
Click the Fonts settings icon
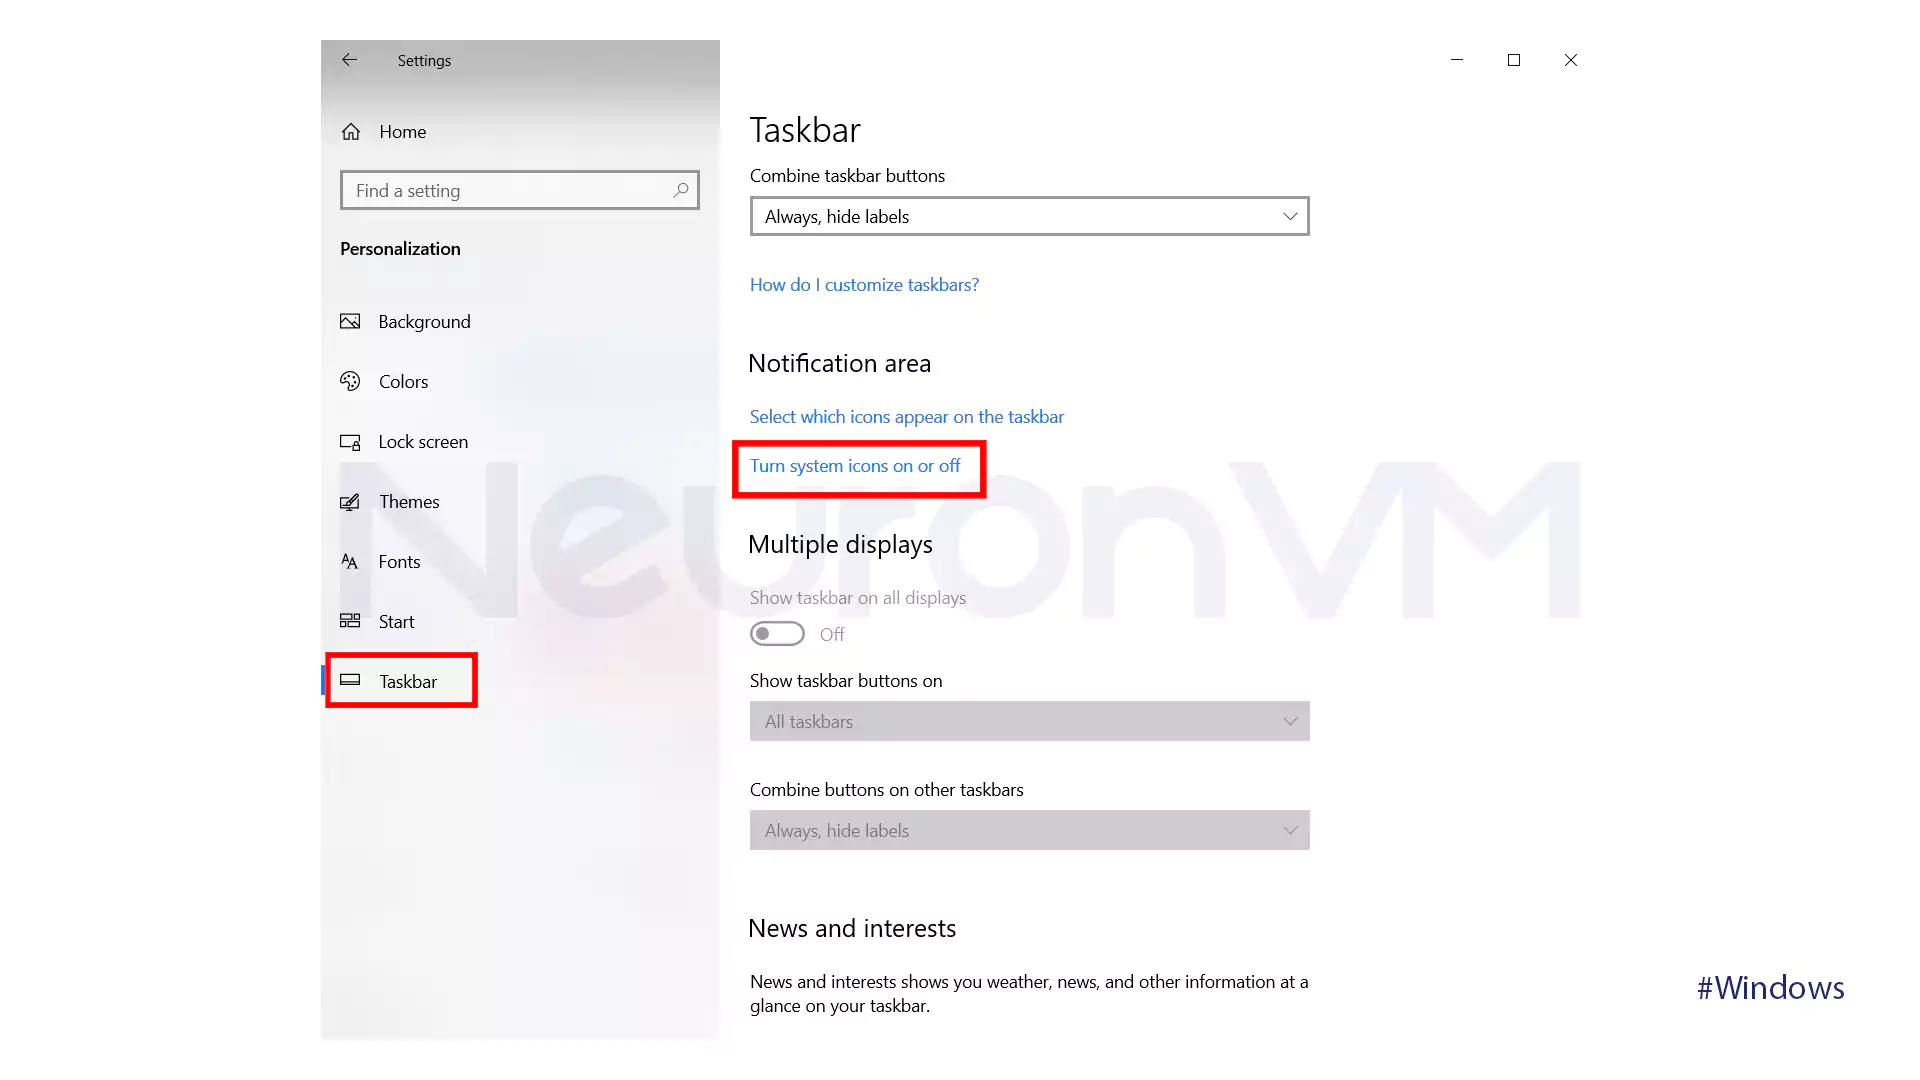tap(349, 560)
